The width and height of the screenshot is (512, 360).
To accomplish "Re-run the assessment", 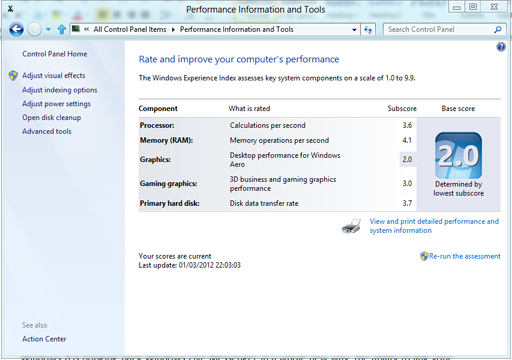I will click(x=465, y=256).
